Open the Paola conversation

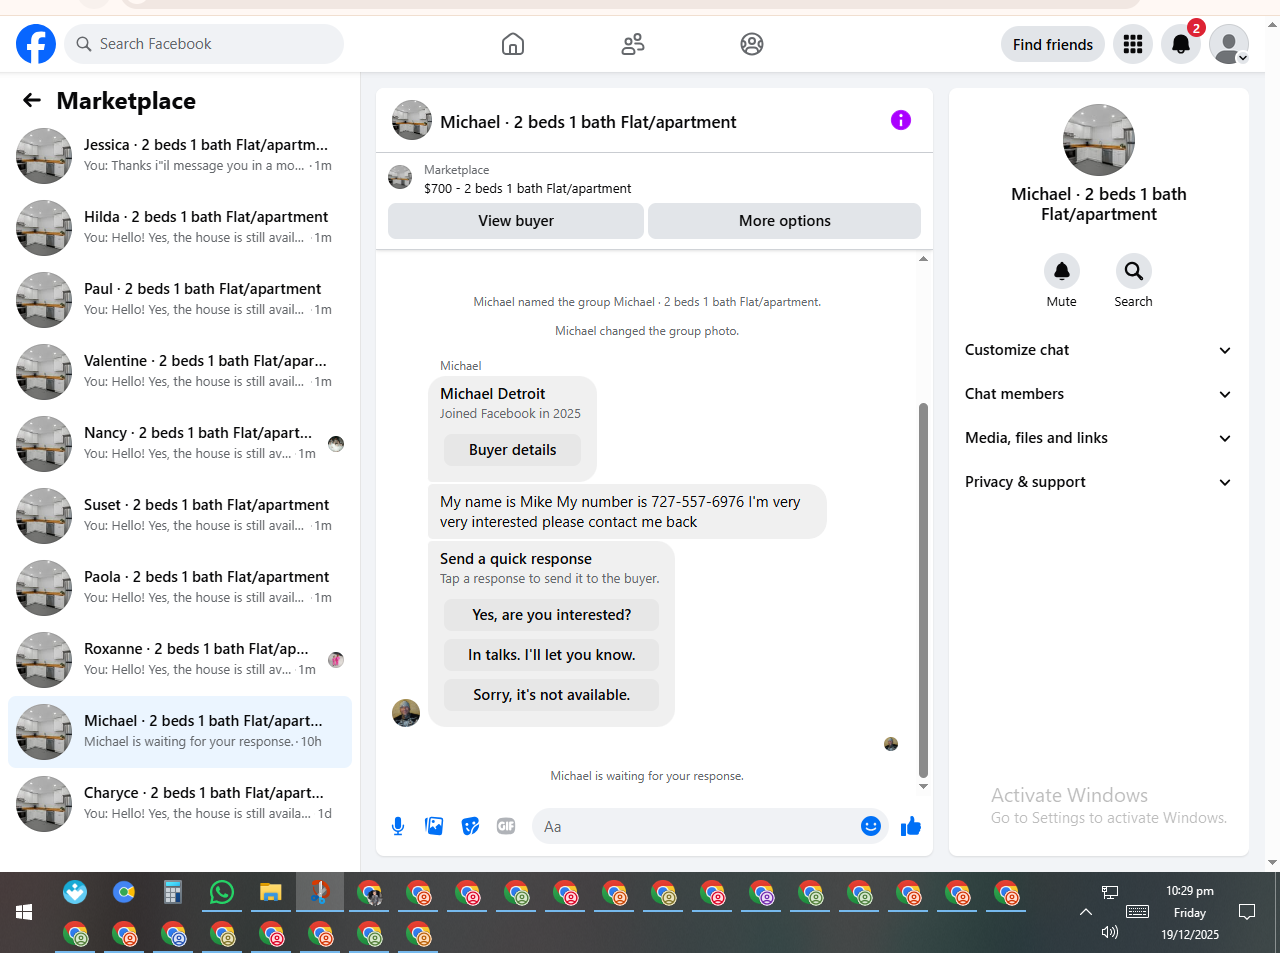(180, 588)
